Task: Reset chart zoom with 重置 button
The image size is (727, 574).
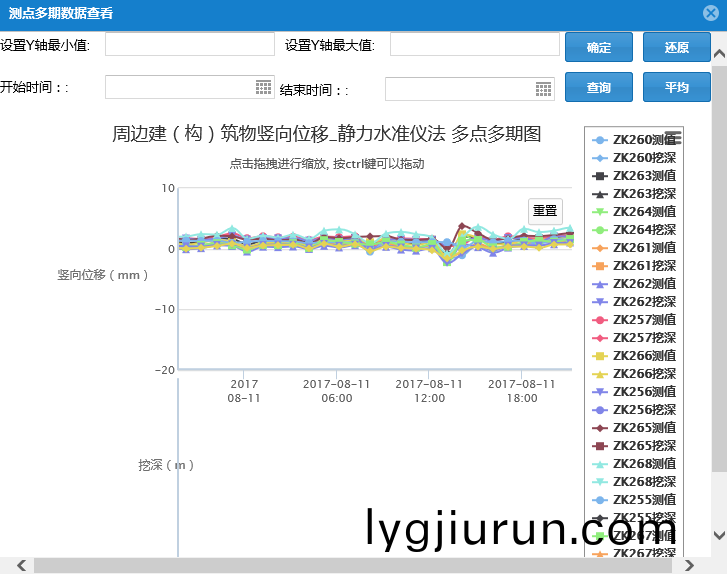Action: coord(545,211)
